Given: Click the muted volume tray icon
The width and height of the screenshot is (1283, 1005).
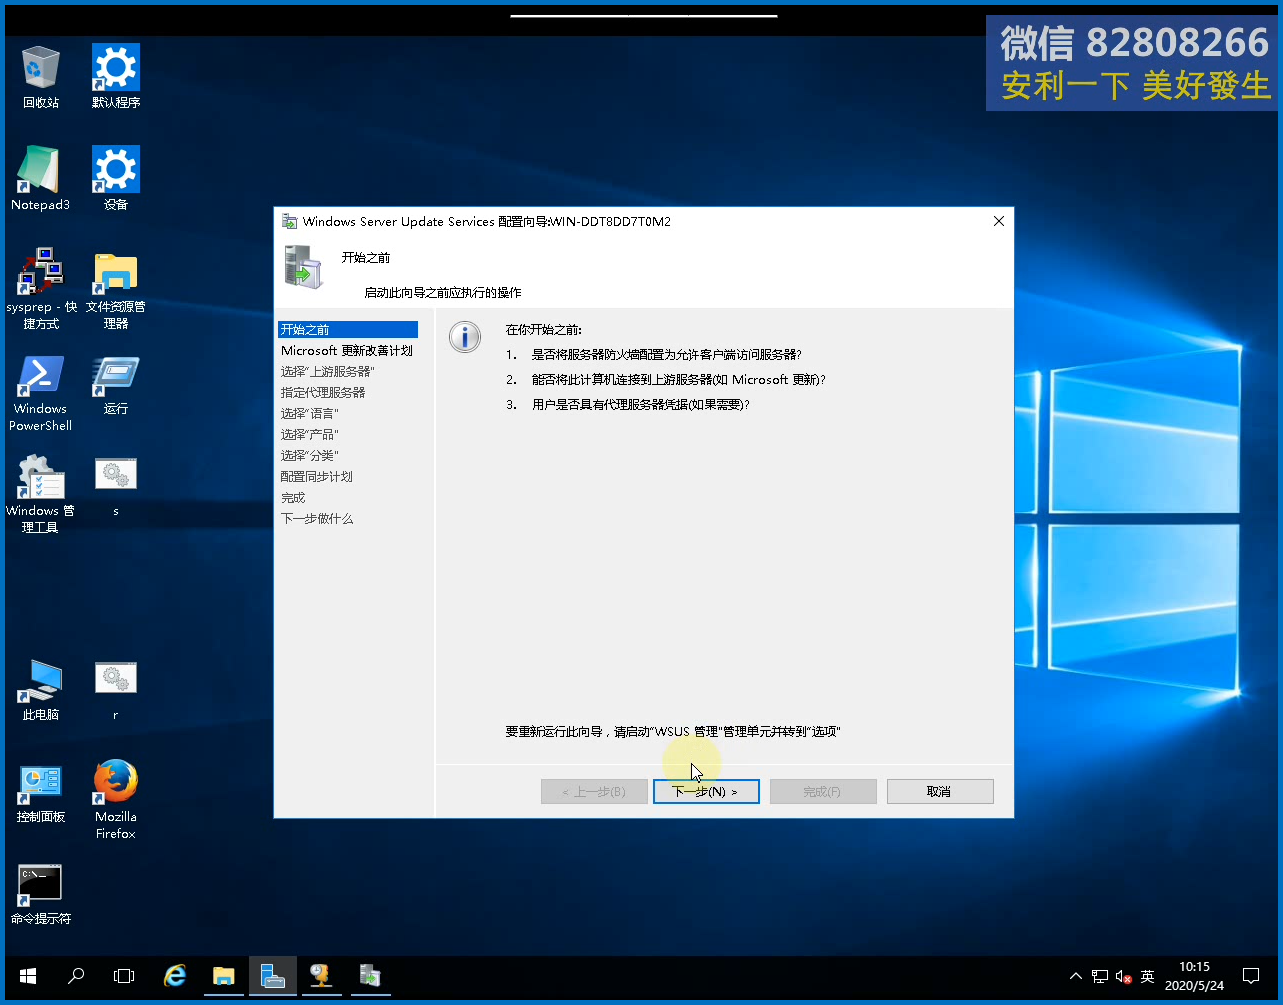Looking at the screenshot, I should pos(1124,976).
